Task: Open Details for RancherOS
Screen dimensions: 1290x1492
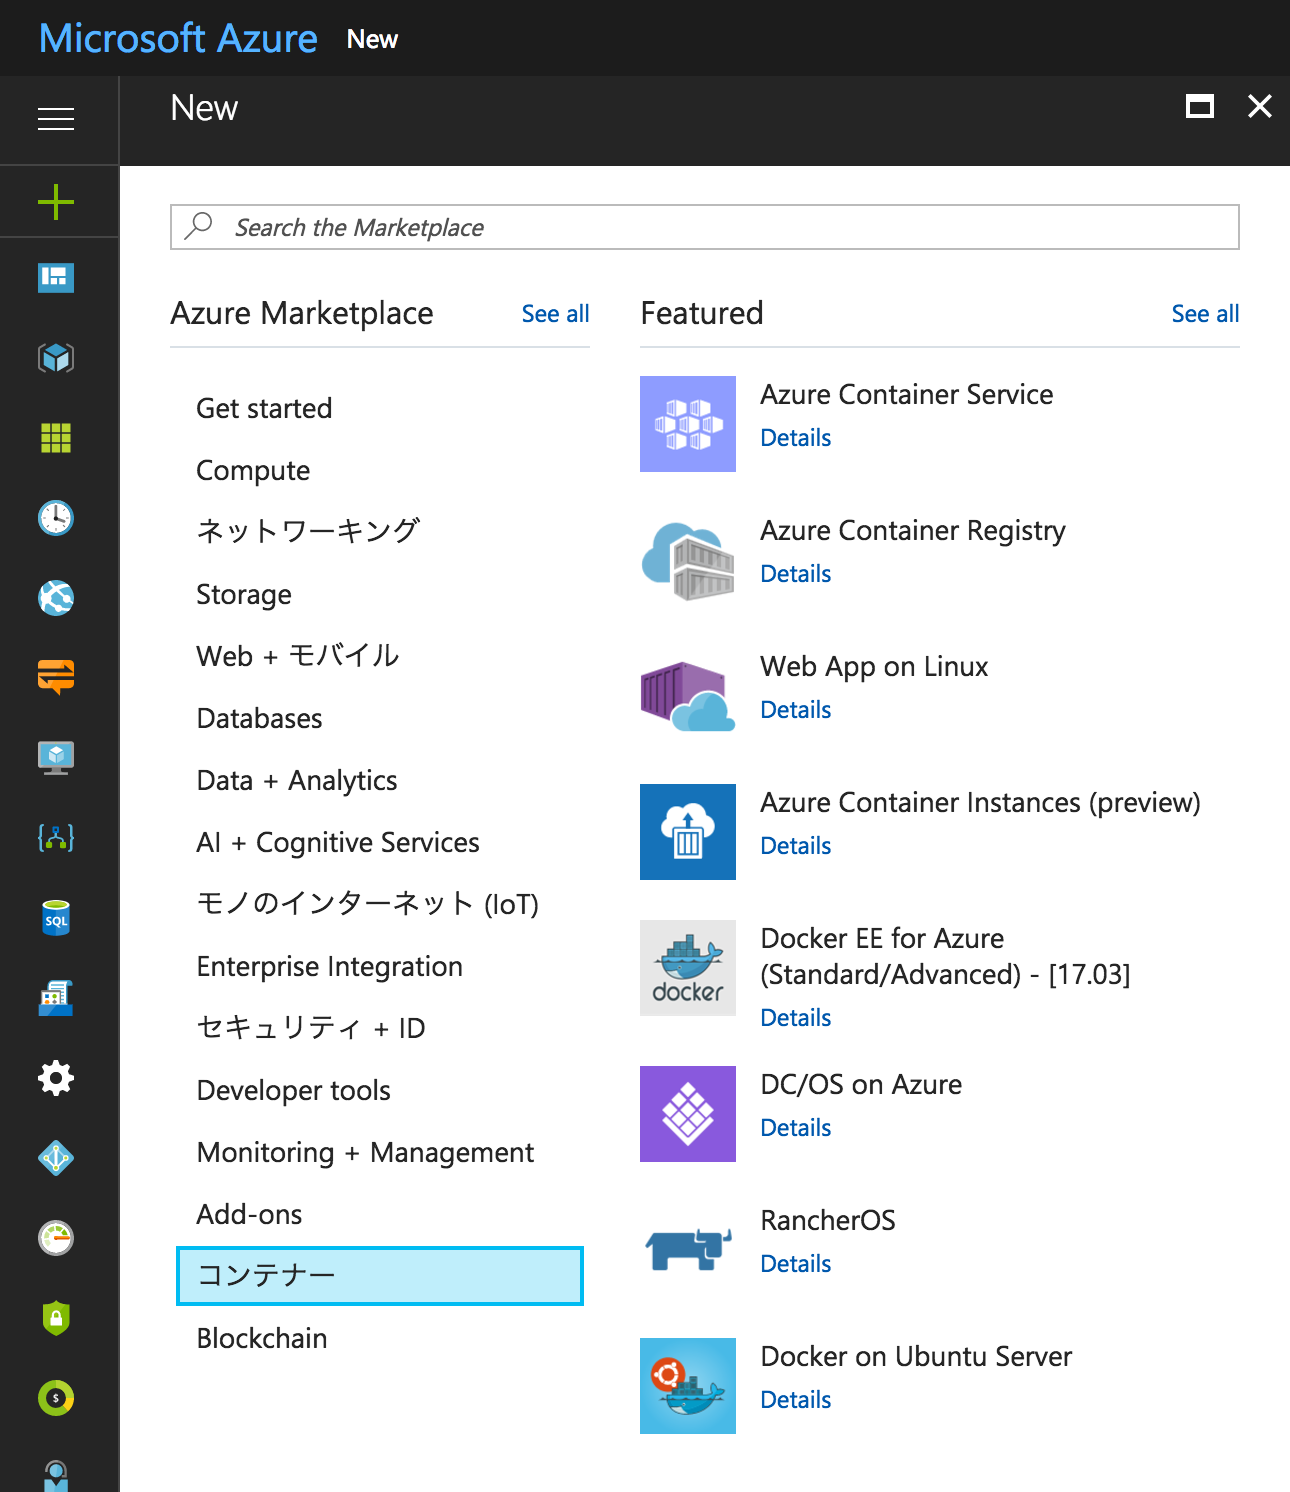Action: pyautogui.click(x=796, y=1264)
